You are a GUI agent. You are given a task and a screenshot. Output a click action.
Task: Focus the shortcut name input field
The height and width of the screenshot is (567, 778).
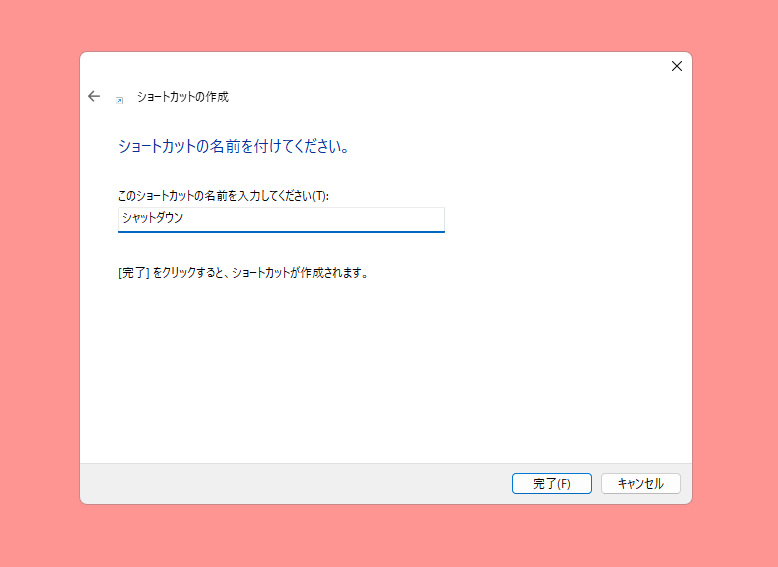click(281, 219)
